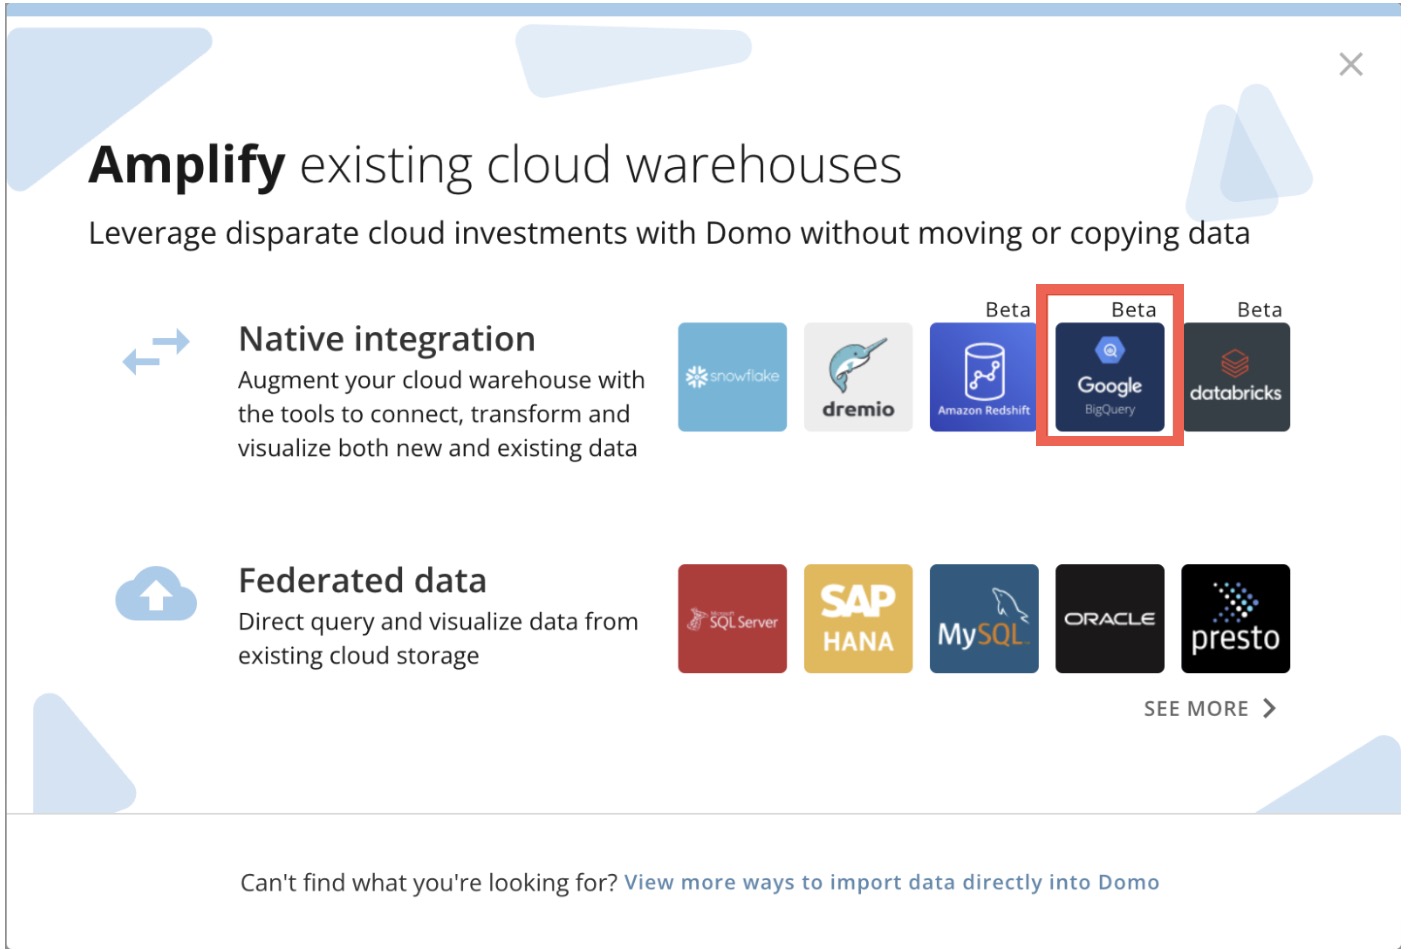This screenshot has height=950, width=1414.
Task: Open the Databricks Beta integration
Action: pos(1236,376)
